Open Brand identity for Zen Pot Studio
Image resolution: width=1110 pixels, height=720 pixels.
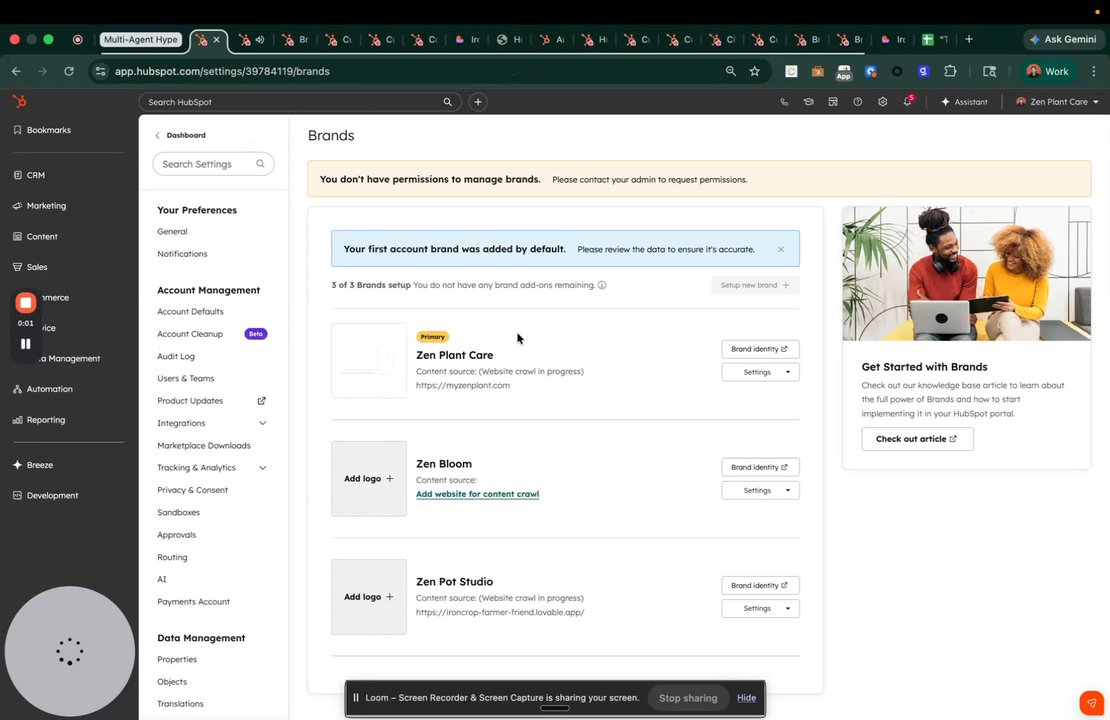pyautogui.click(x=760, y=585)
